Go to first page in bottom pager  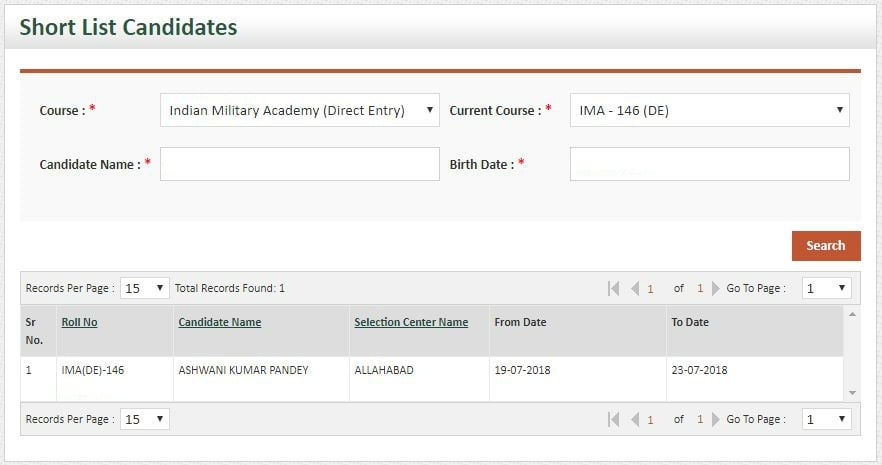614,419
